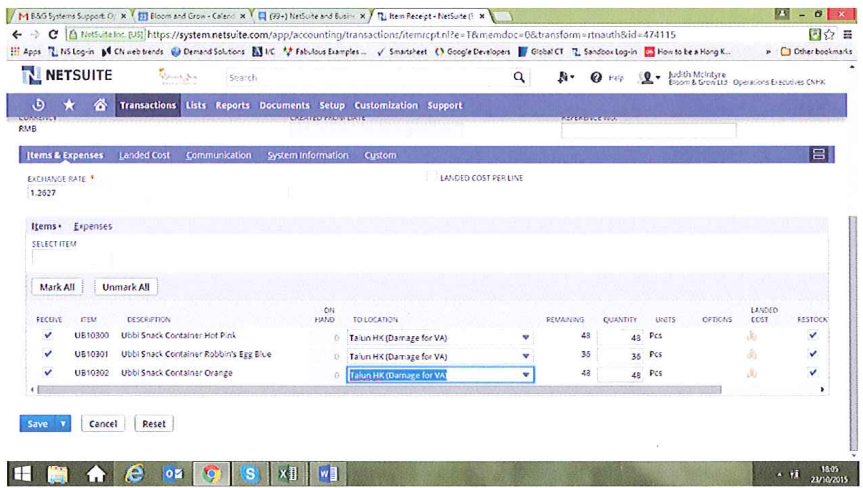Click the search magnifier icon
The image size is (863, 488).
pos(518,78)
